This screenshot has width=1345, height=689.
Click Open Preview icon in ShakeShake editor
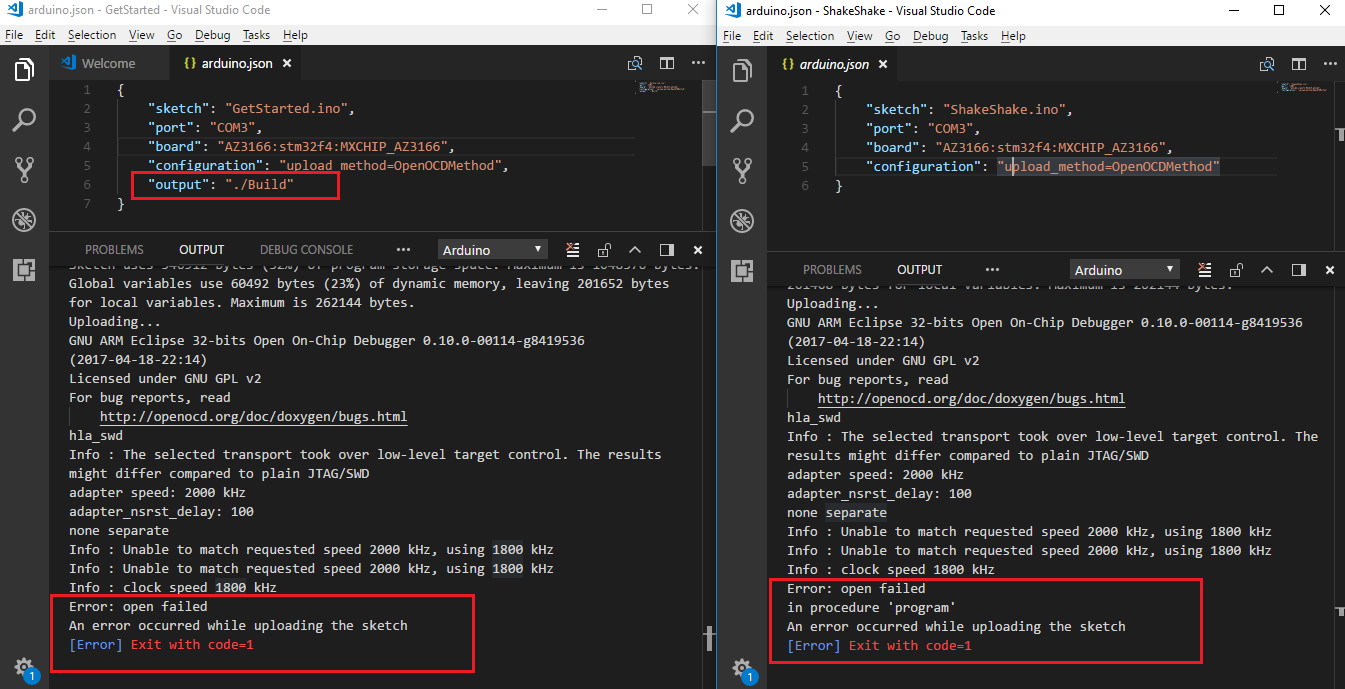tap(1267, 64)
